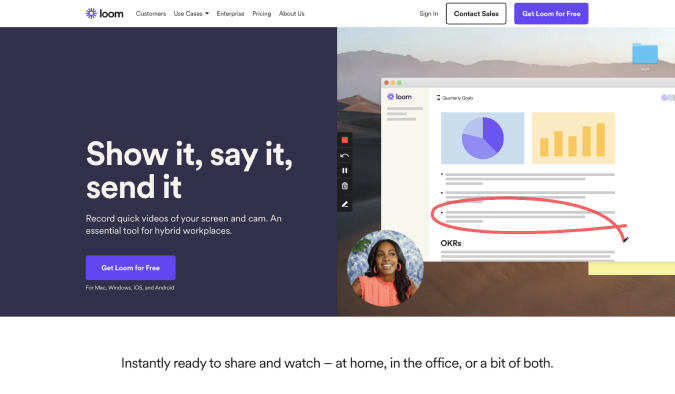The image size is (675, 394).
Task: Click hero Get Loom for Free button
Action: (x=130, y=268)
